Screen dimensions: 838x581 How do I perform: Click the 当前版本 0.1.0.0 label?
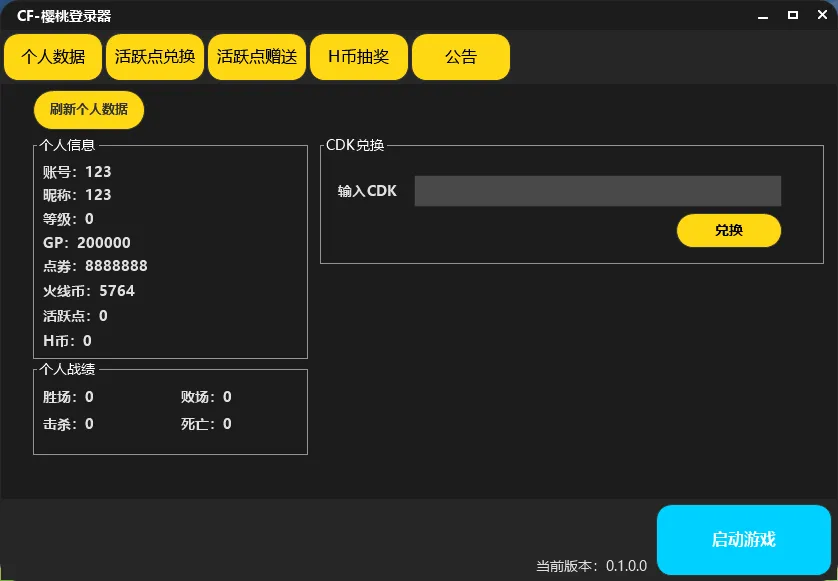coord(592,566)
